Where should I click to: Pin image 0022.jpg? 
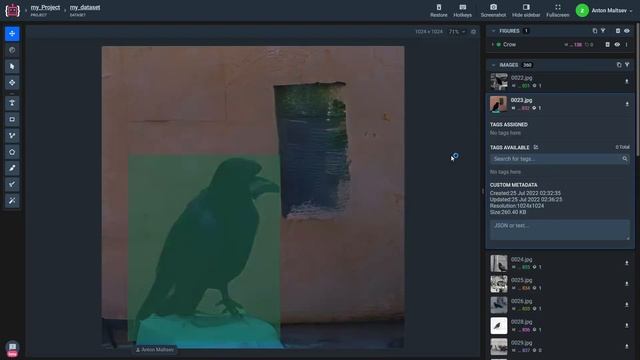[627, 82]
